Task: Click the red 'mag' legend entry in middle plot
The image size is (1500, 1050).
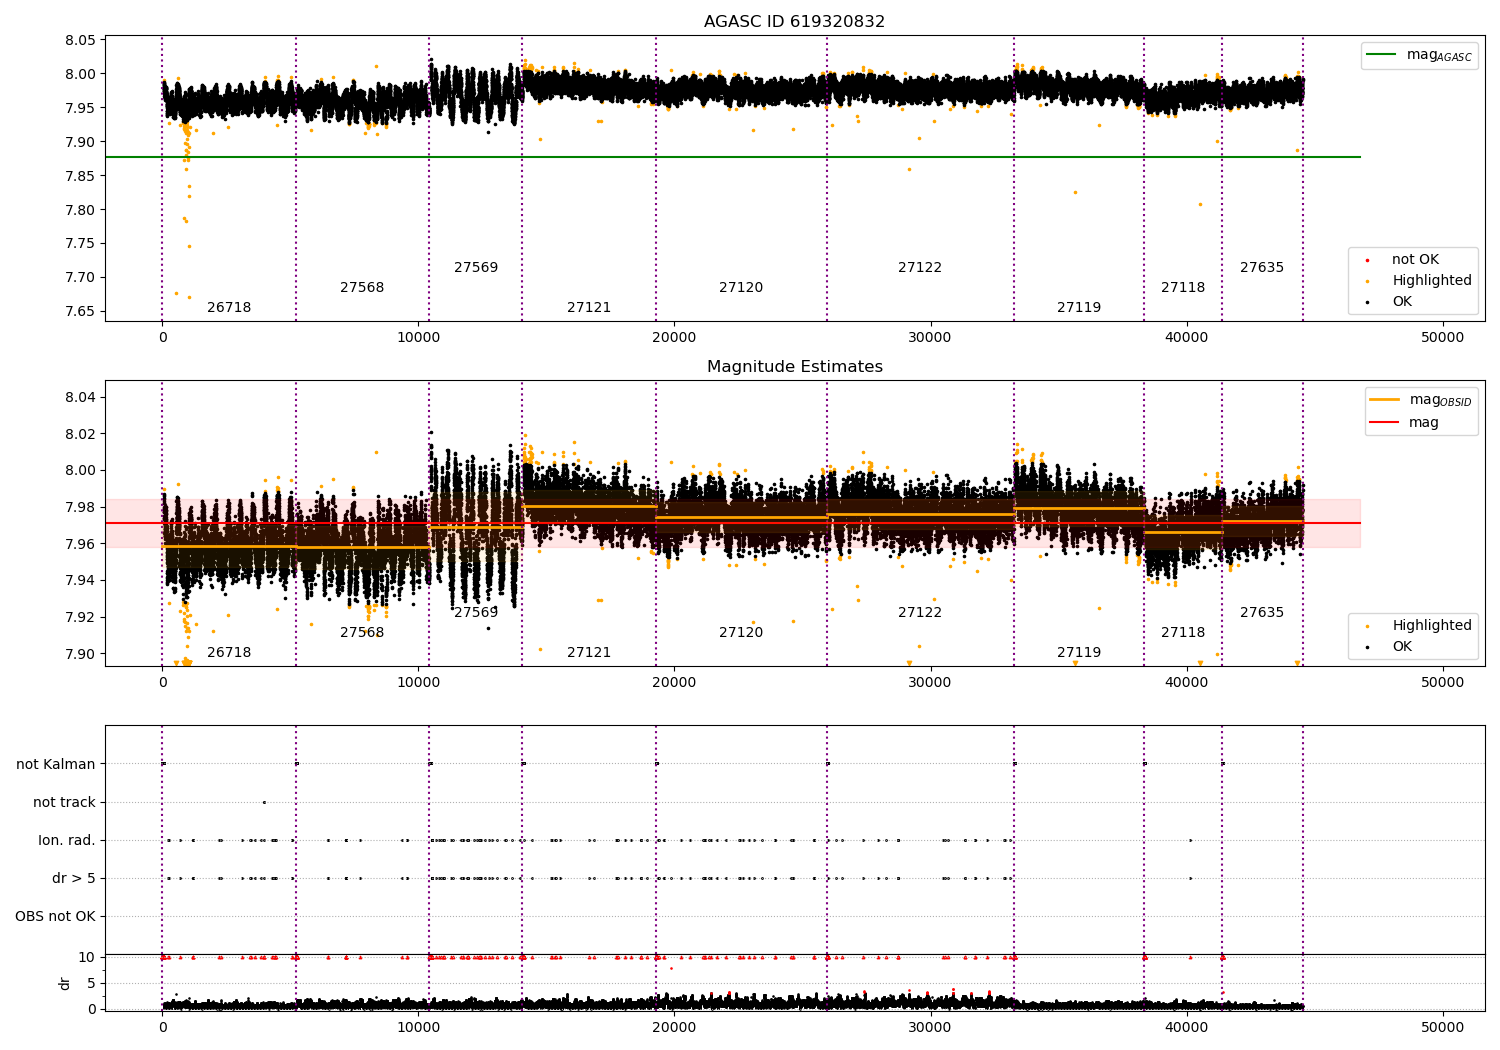Action: pos(1405,423)
